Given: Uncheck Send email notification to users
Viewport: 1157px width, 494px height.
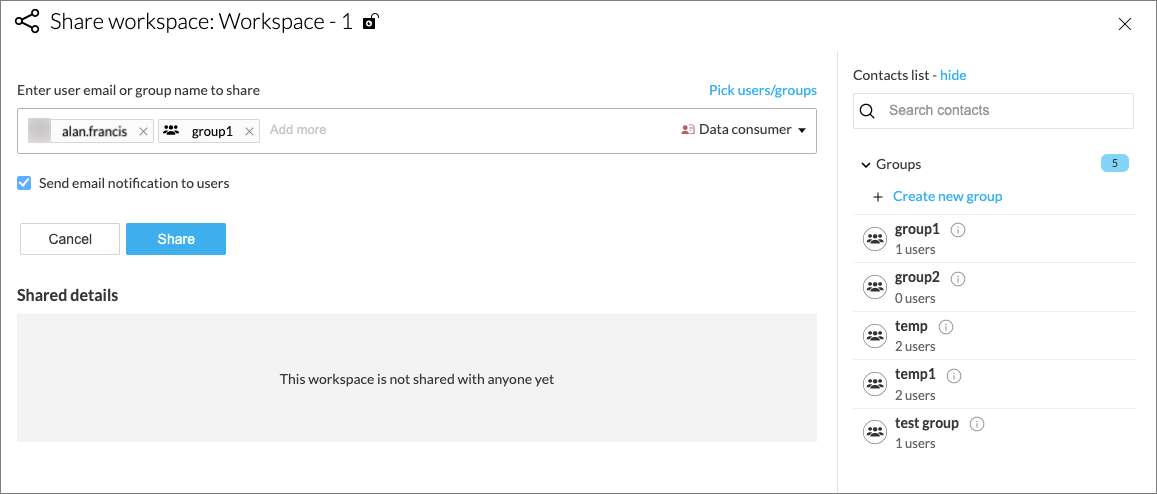Looking at the screenshot, I should pyautogui.click(x=25, y=183).
